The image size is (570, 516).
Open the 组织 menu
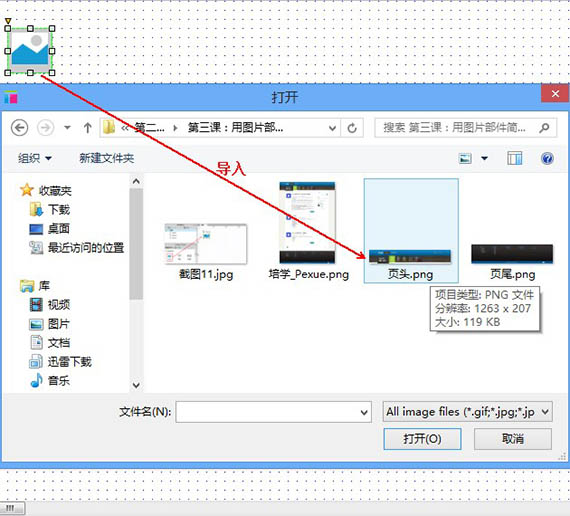(35, 158)
